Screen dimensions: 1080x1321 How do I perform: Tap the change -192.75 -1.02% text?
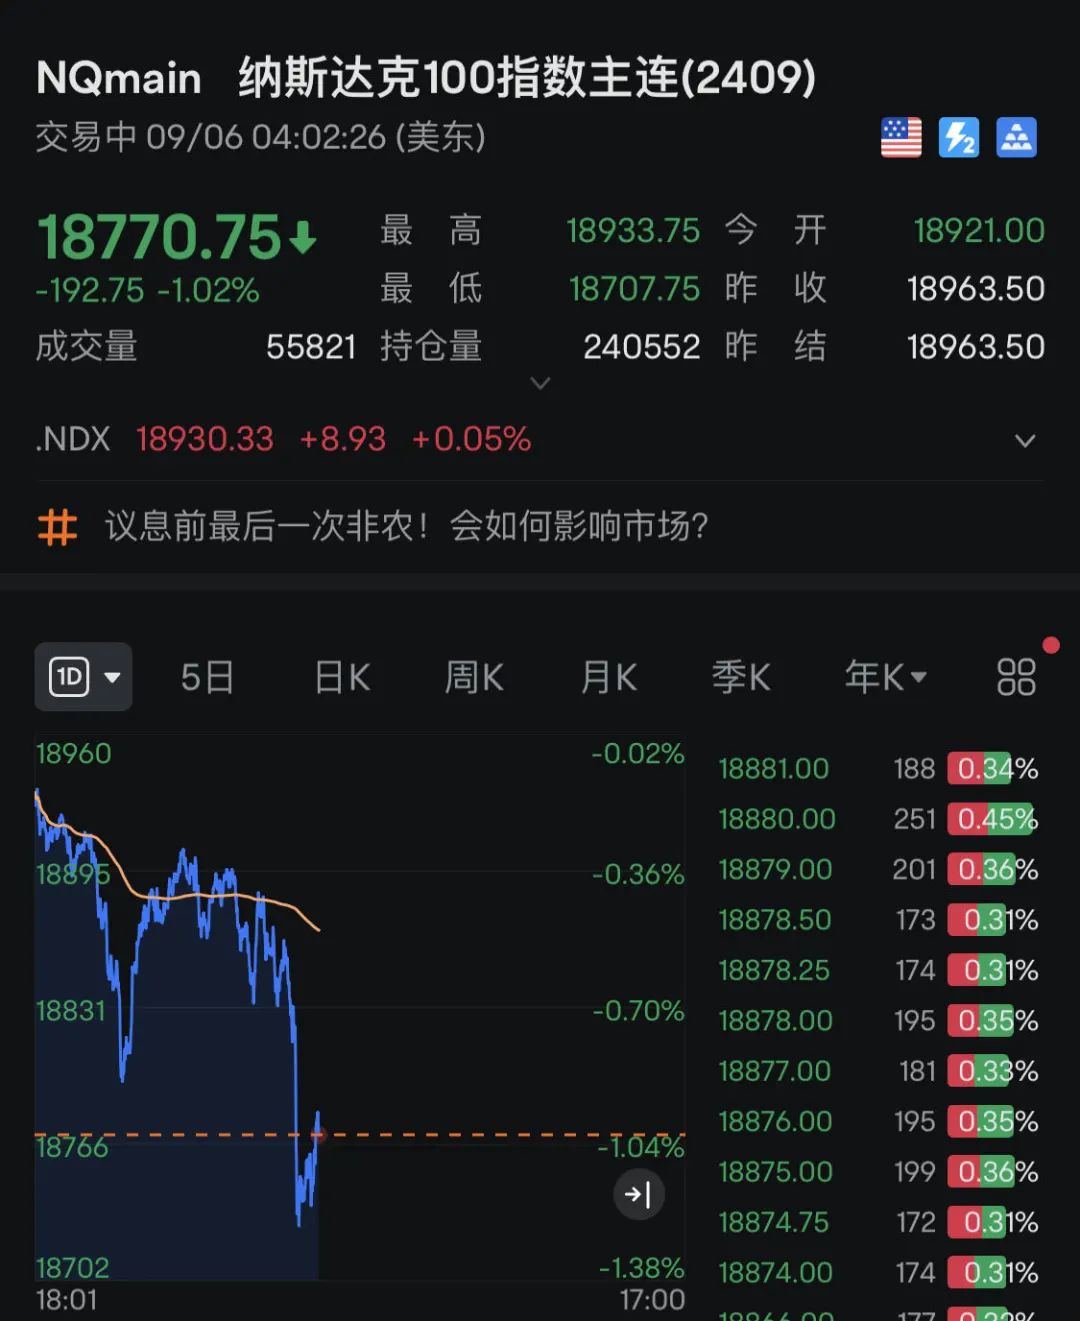click(x=148, y=290)
